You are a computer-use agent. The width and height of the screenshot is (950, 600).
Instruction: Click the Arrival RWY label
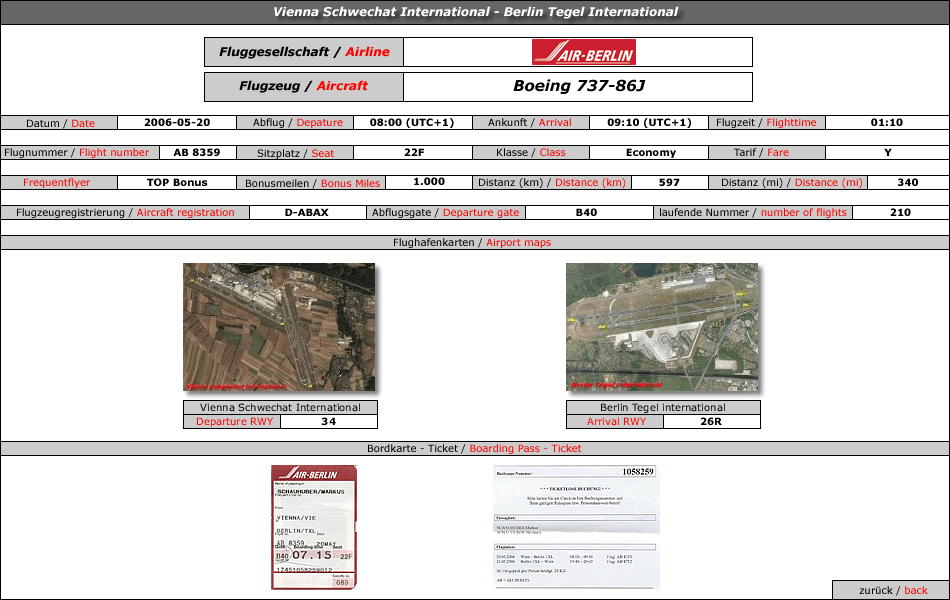[x=615, y=421]
